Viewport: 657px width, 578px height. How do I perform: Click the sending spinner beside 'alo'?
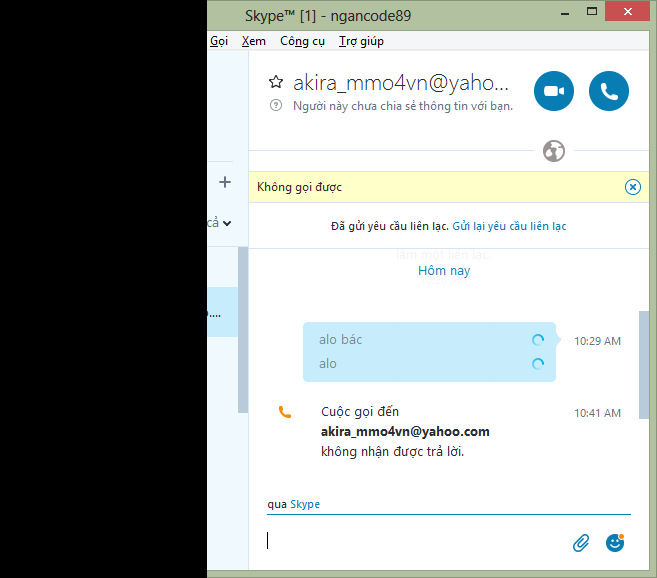tap(538, 364)
